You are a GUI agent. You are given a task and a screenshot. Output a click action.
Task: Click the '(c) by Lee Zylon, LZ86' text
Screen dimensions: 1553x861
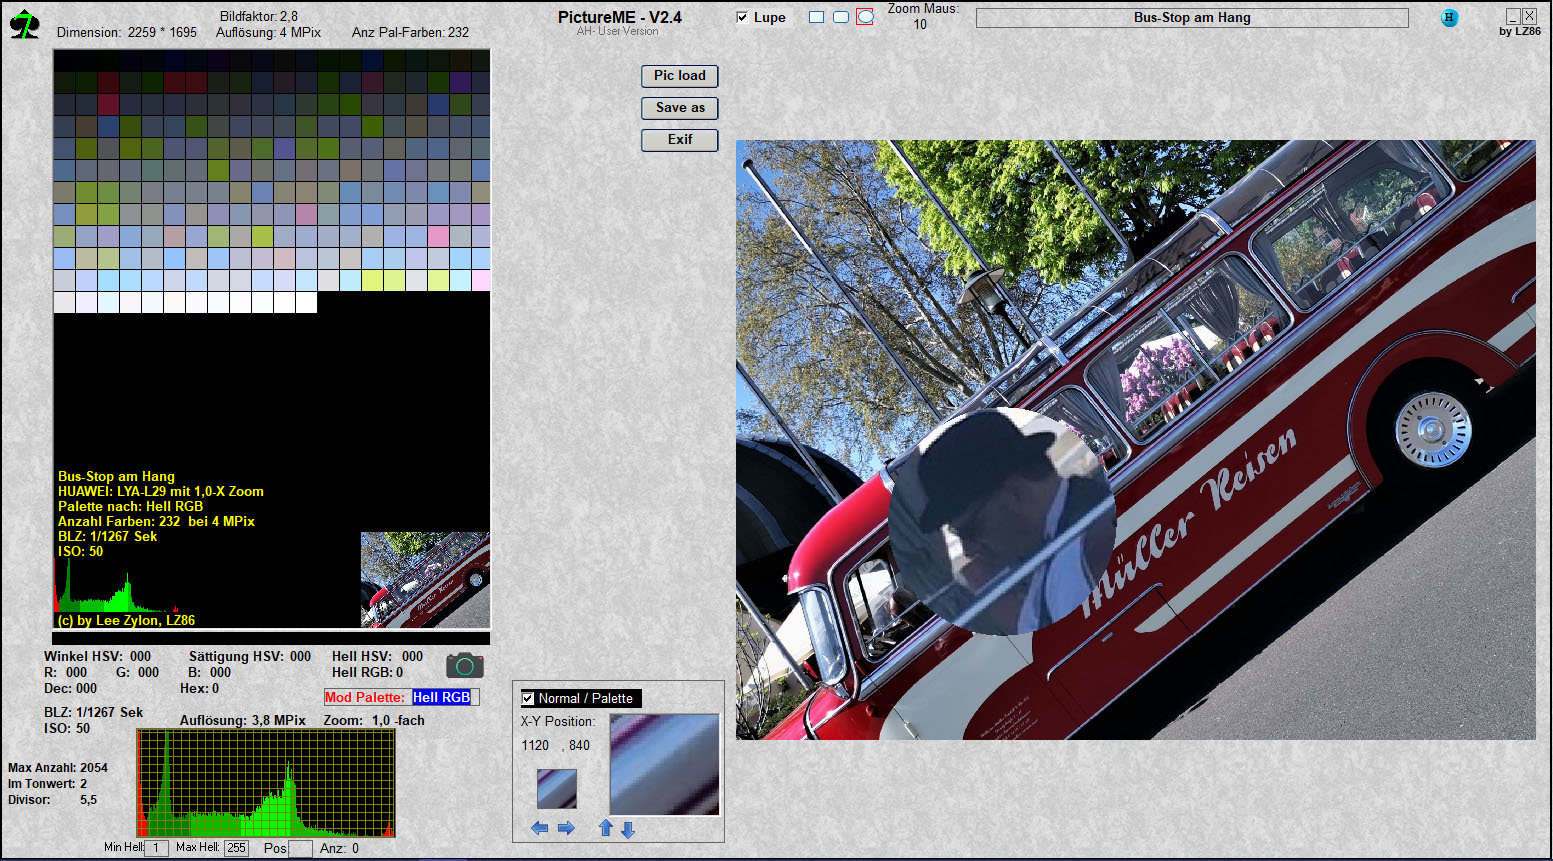[x=126, y=620]
